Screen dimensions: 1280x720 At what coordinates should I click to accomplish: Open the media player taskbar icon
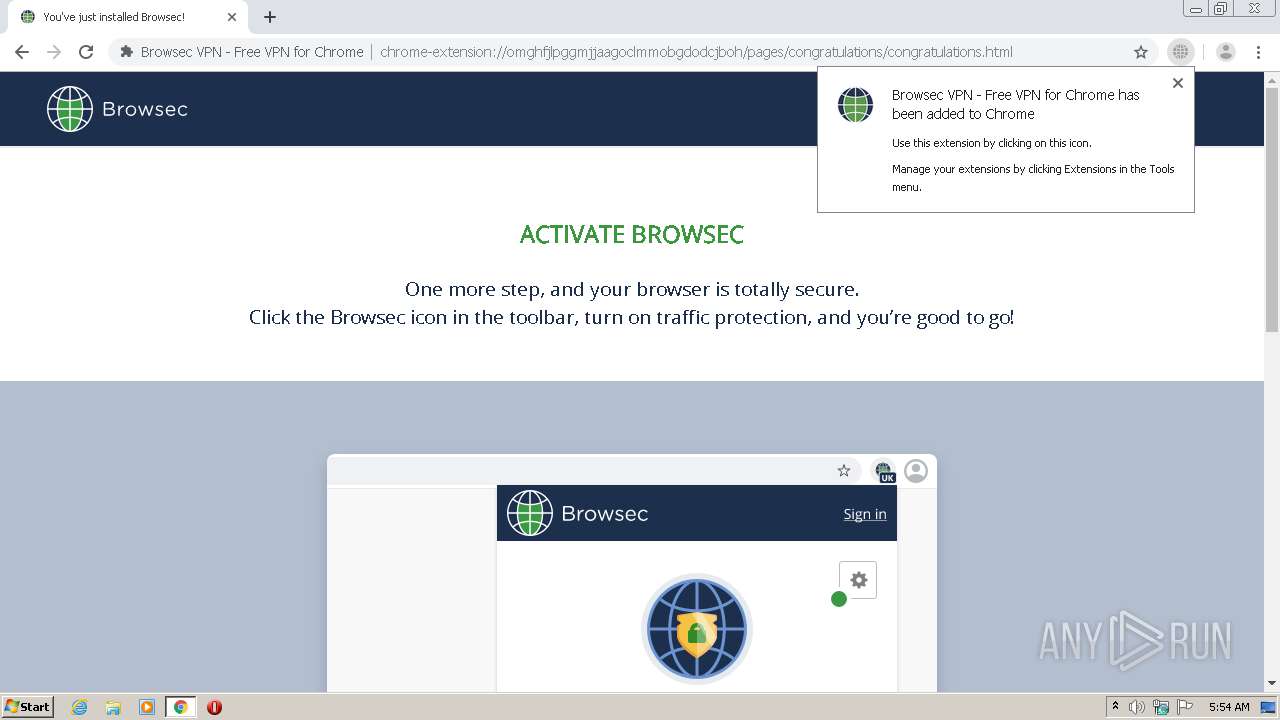point(147,707)
